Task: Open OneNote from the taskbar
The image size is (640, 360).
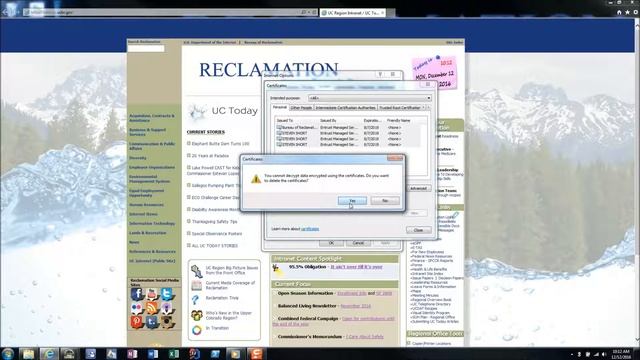Action: click(132, 354)
